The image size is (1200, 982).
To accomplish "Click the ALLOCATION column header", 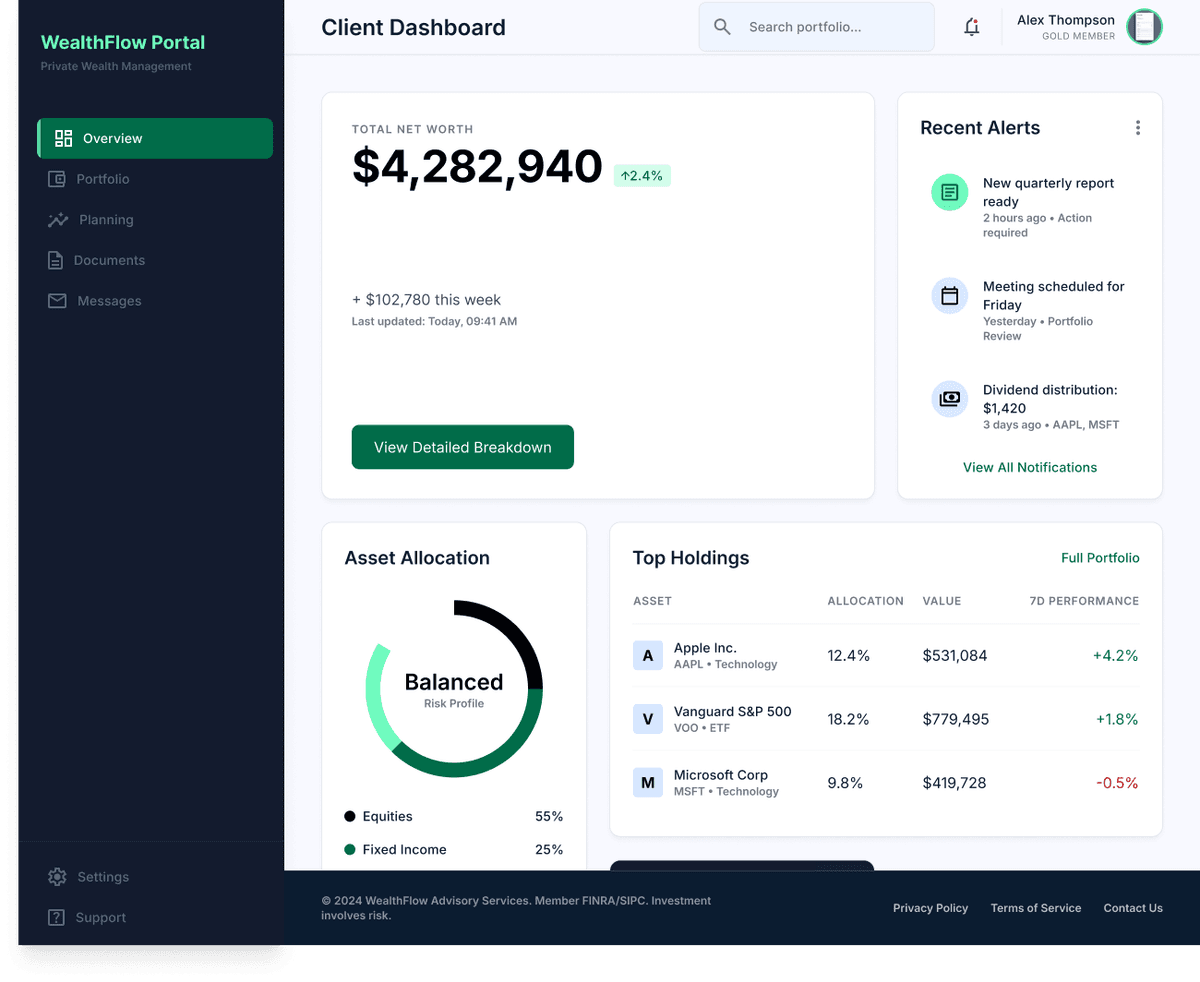I will (x=866, y=601).
